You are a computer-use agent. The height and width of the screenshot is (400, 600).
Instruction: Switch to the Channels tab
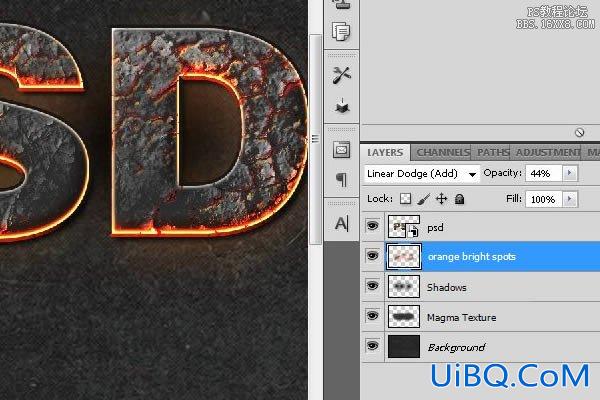tap(442, 152)
